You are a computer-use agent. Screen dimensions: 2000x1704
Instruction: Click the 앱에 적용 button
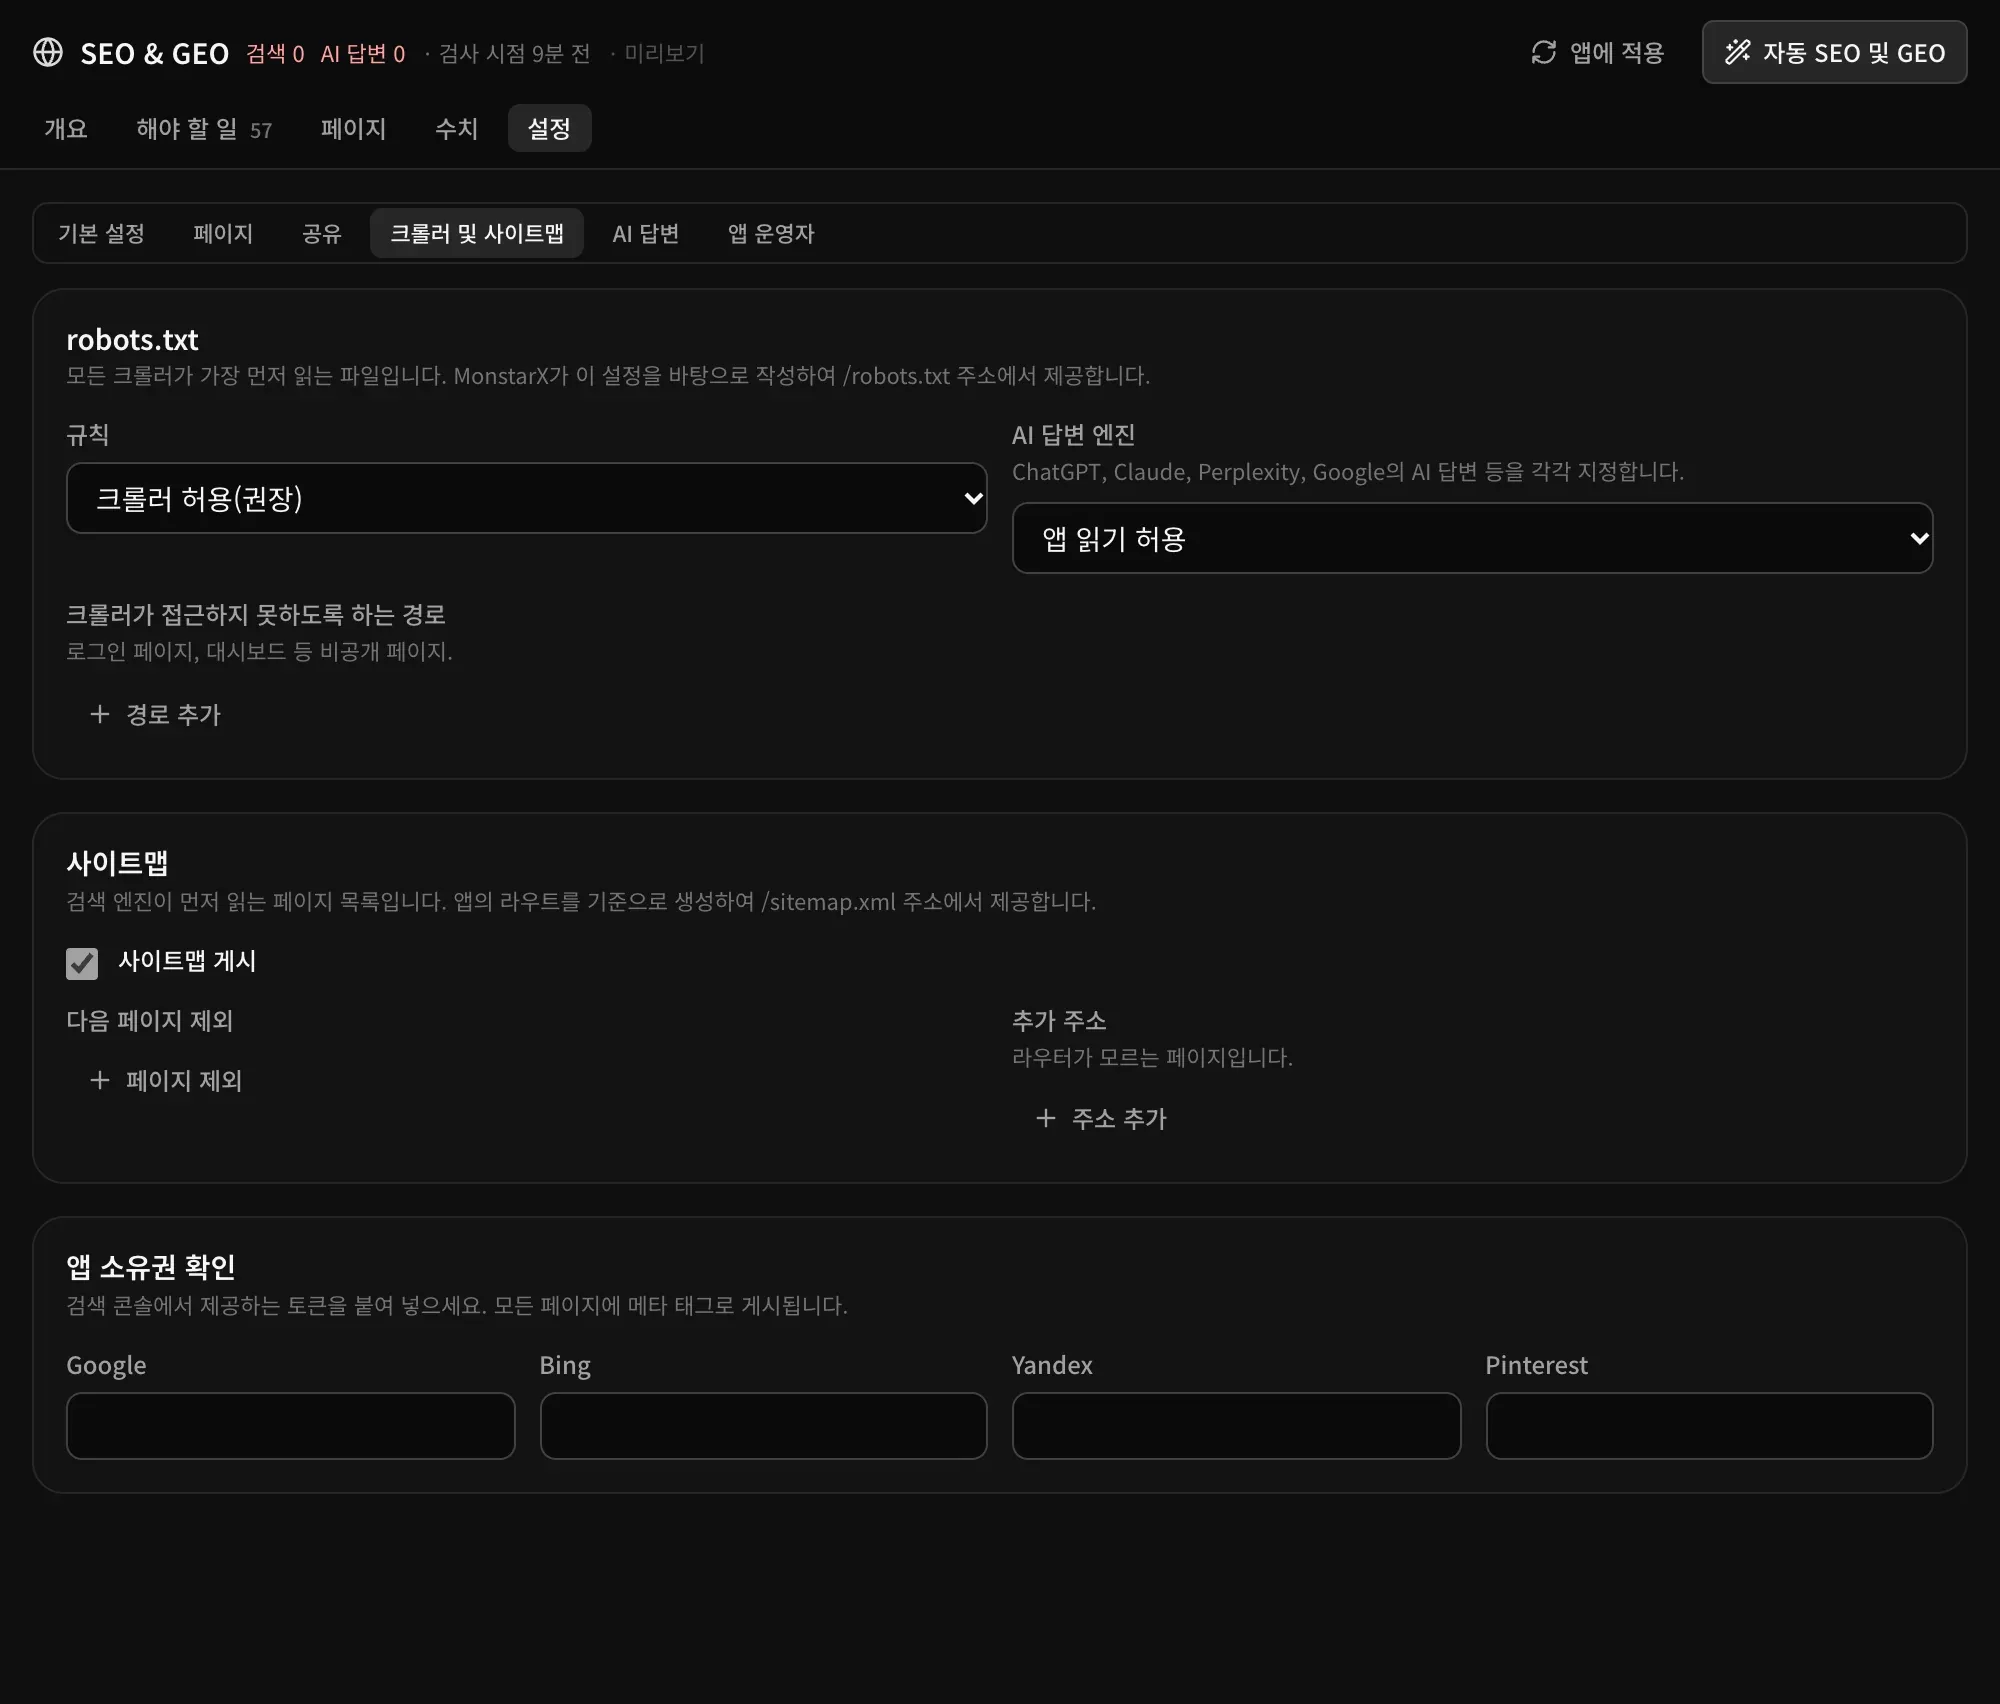click(1597, 52)
